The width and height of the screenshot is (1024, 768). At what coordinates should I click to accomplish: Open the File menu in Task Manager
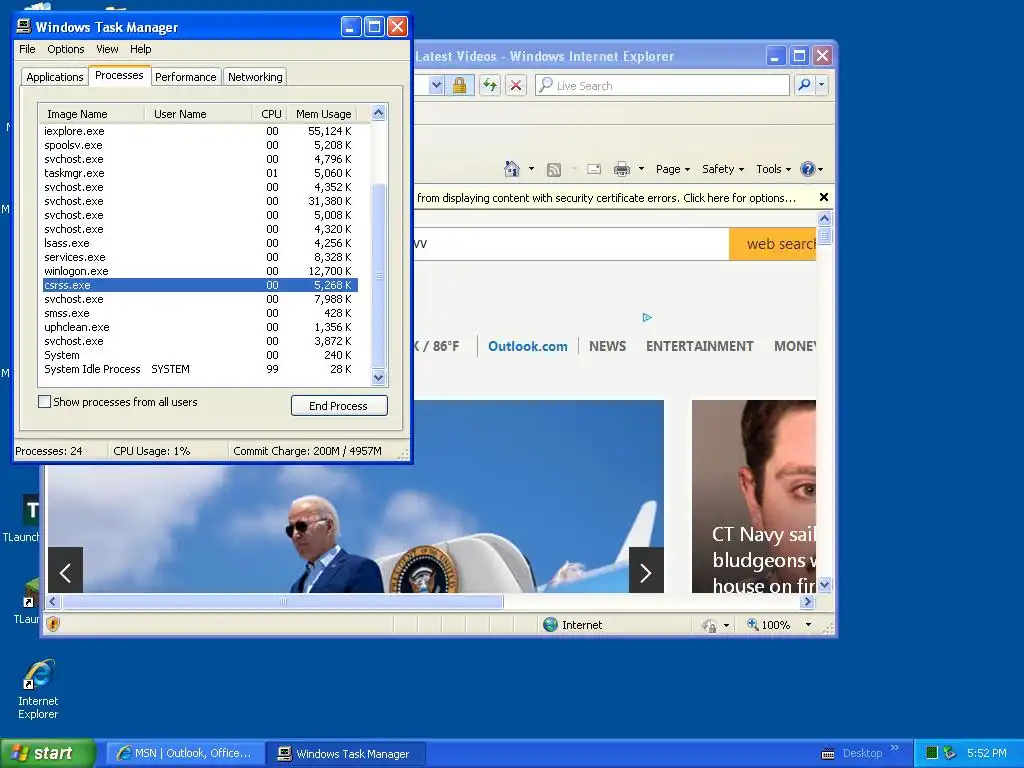[x=27, y=49]
